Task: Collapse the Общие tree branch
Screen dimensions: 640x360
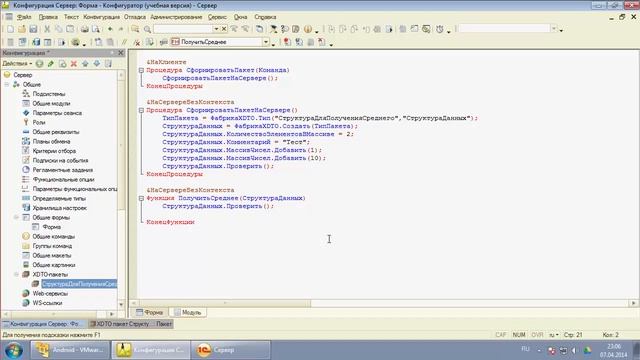Action: pyautogui.click(x=7, y=84)
